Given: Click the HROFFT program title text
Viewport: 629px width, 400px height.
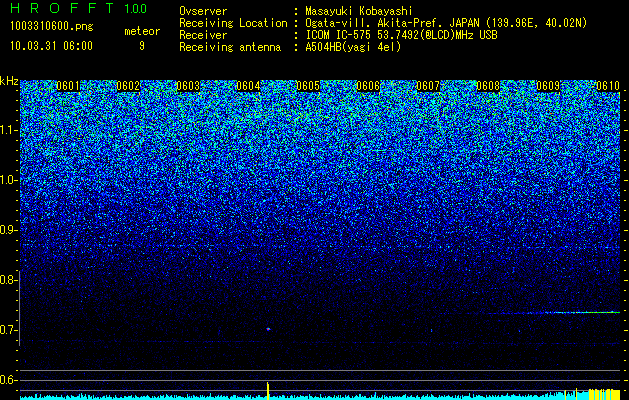Looking at the screenshot, I should tap(64, 8).
